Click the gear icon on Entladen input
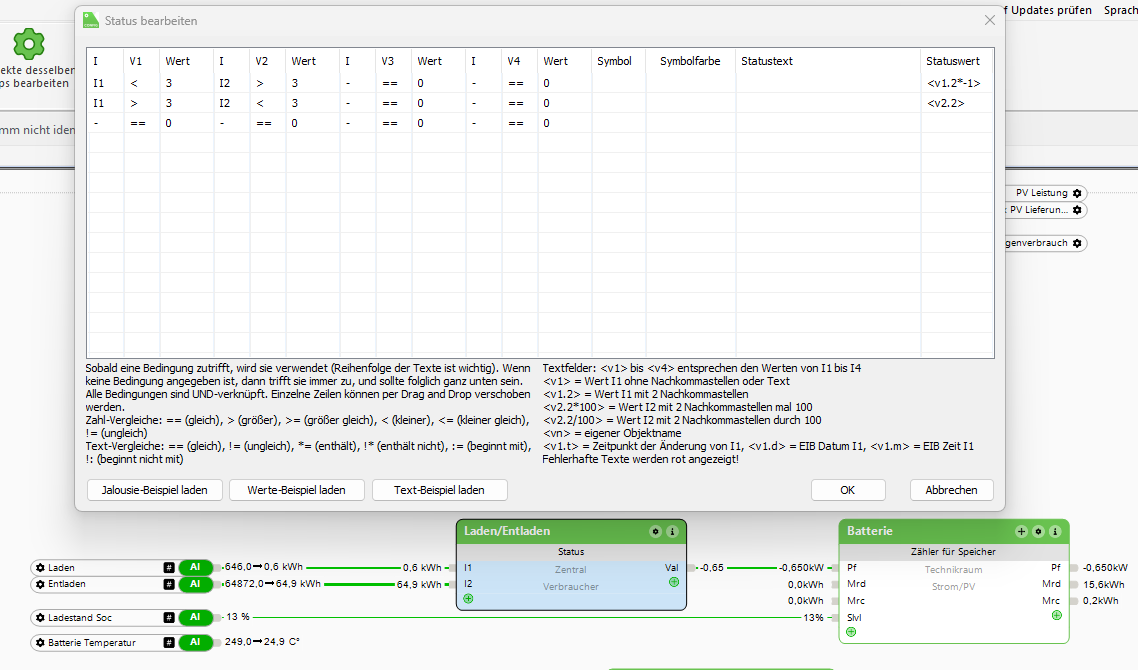Screen dimensions: 1138x670 [x=40, y=584]
